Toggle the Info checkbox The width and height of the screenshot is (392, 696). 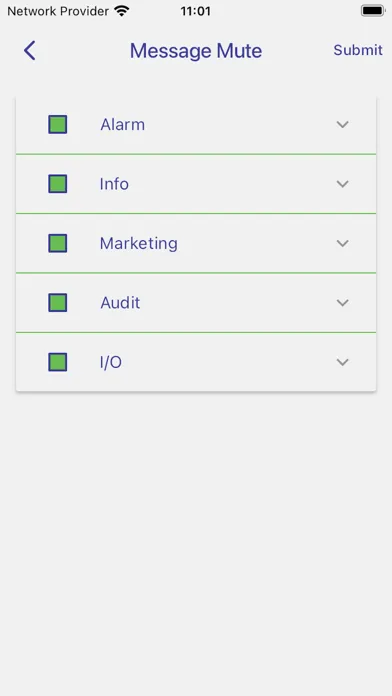pyautogui.click(x=58, y=184)
